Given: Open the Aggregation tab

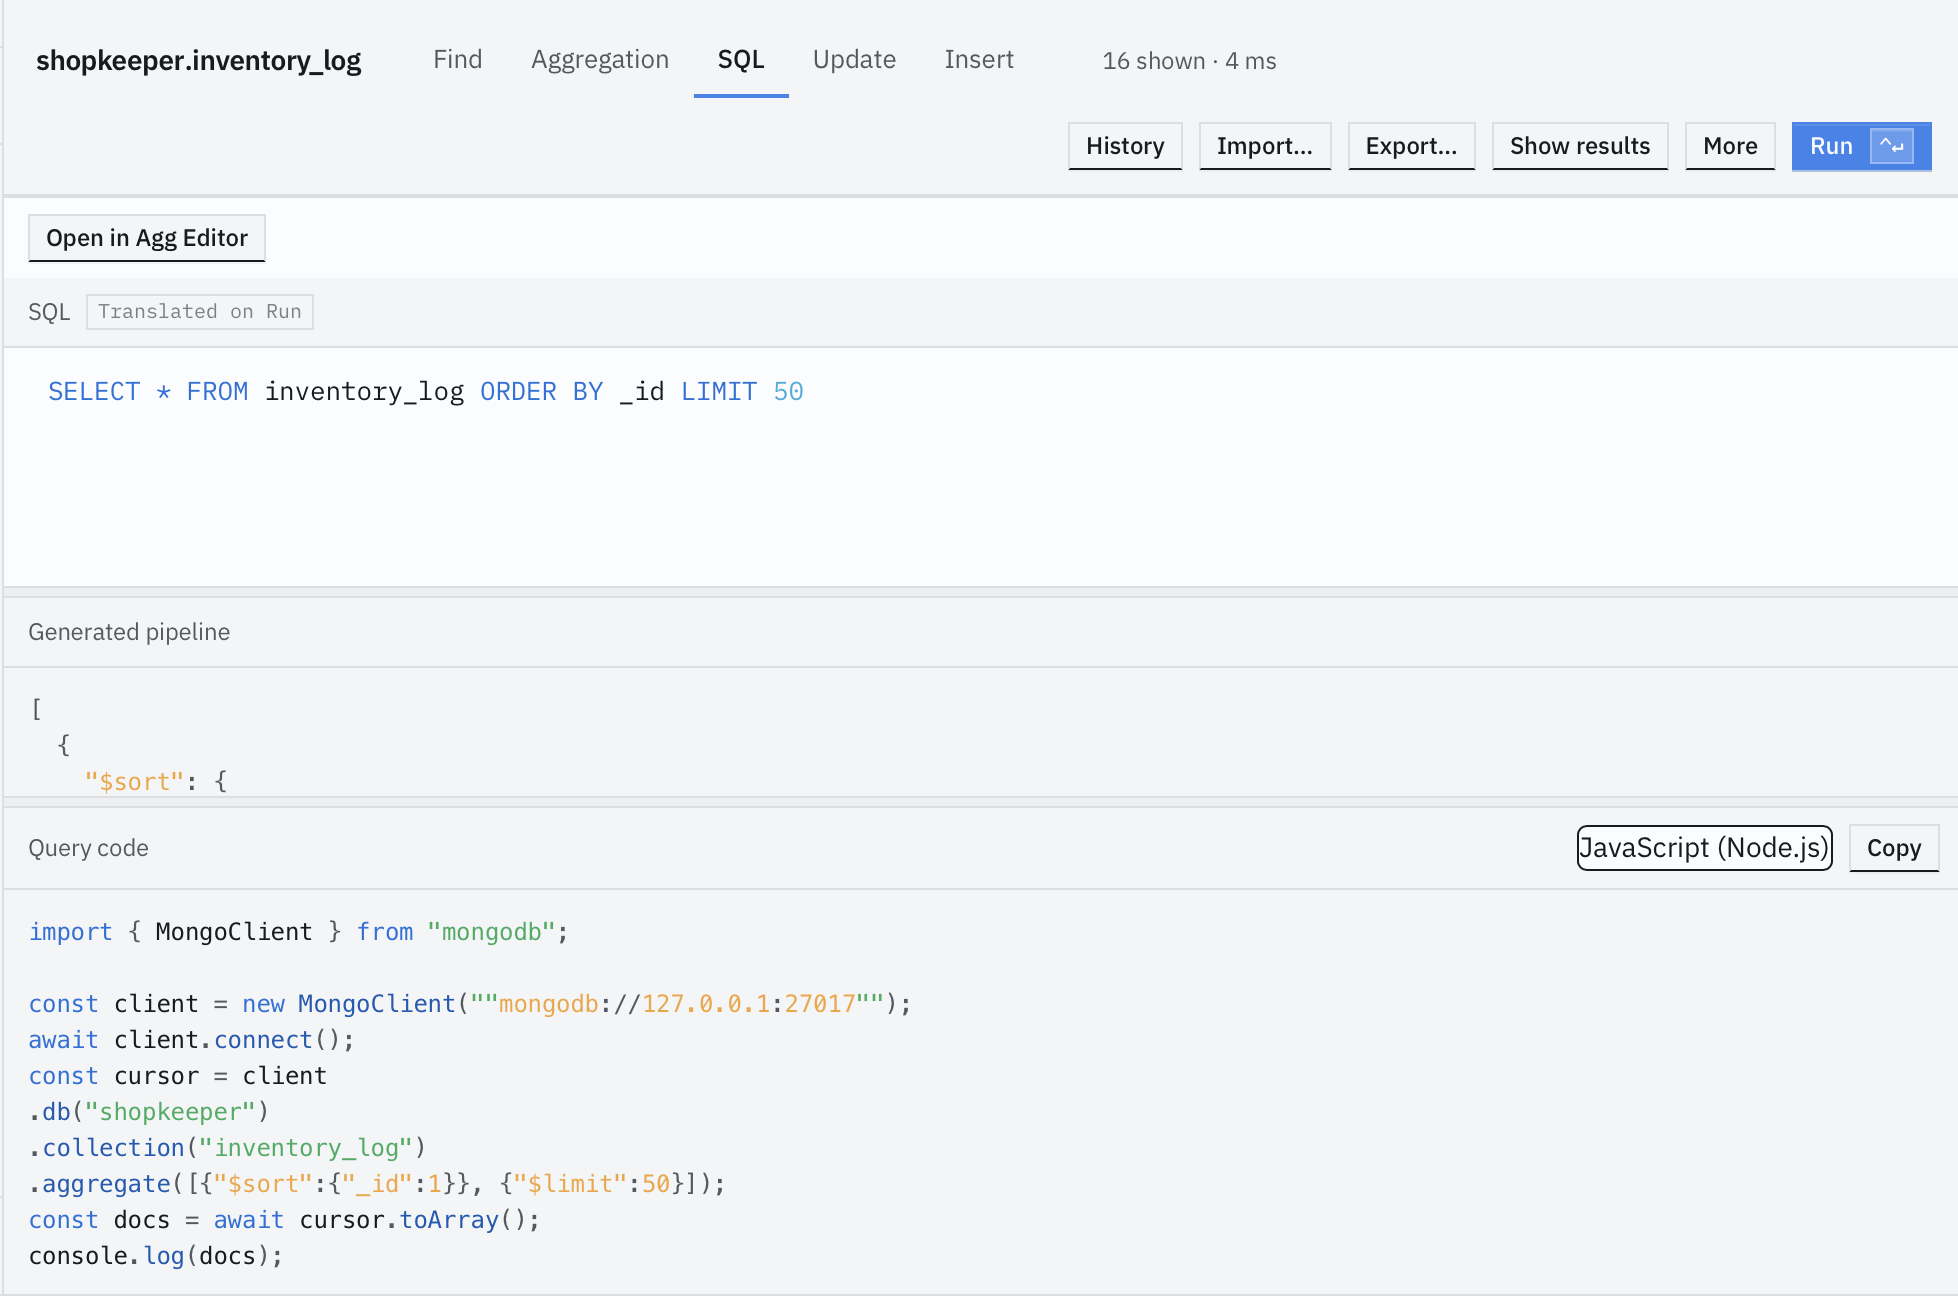Looking at the screenshot, I should (x=600, y=60).
